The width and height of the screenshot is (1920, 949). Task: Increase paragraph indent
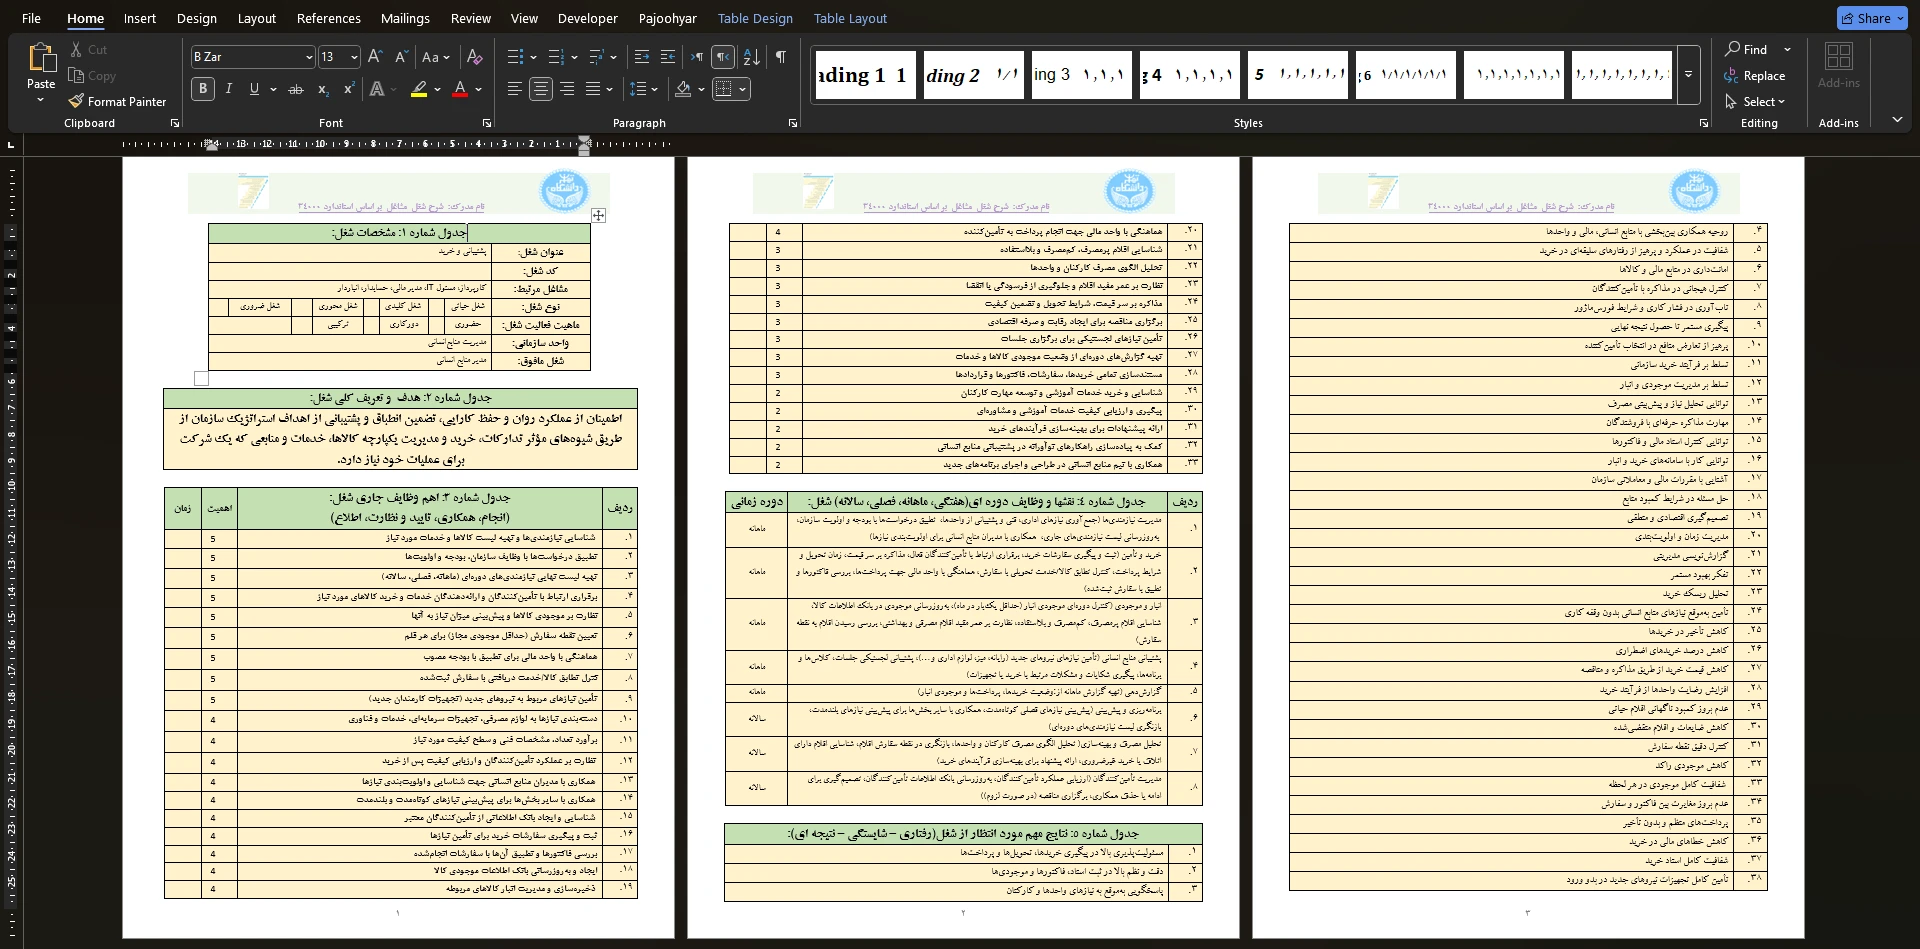click(x=668, y=57)
